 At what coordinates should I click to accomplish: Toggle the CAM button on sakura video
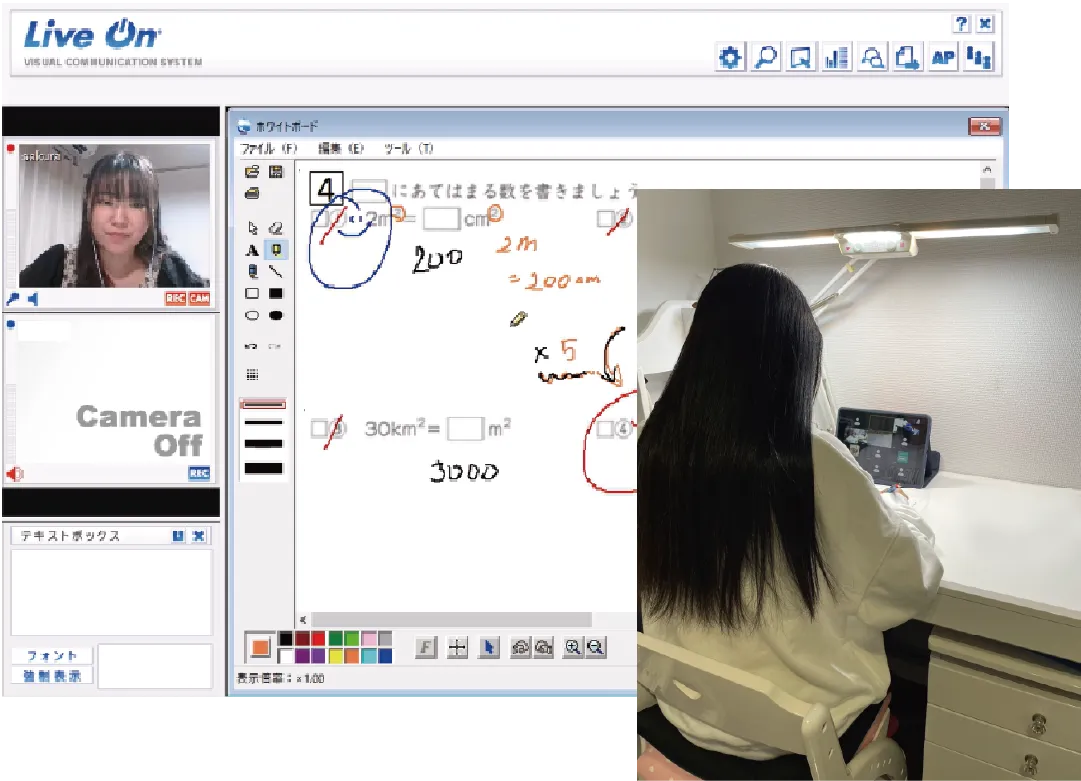(x=199, y=299)
